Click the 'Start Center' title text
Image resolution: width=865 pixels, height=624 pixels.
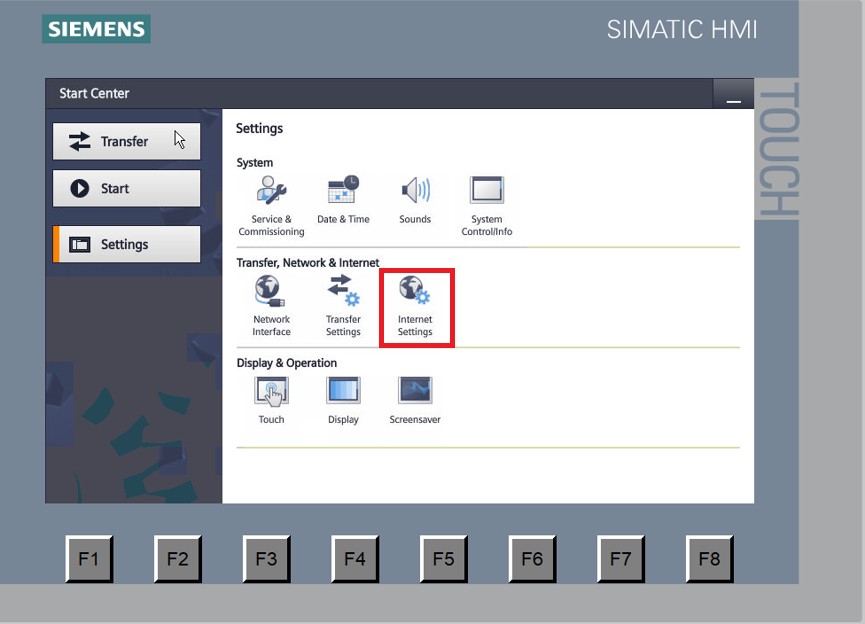pos(94,93)
